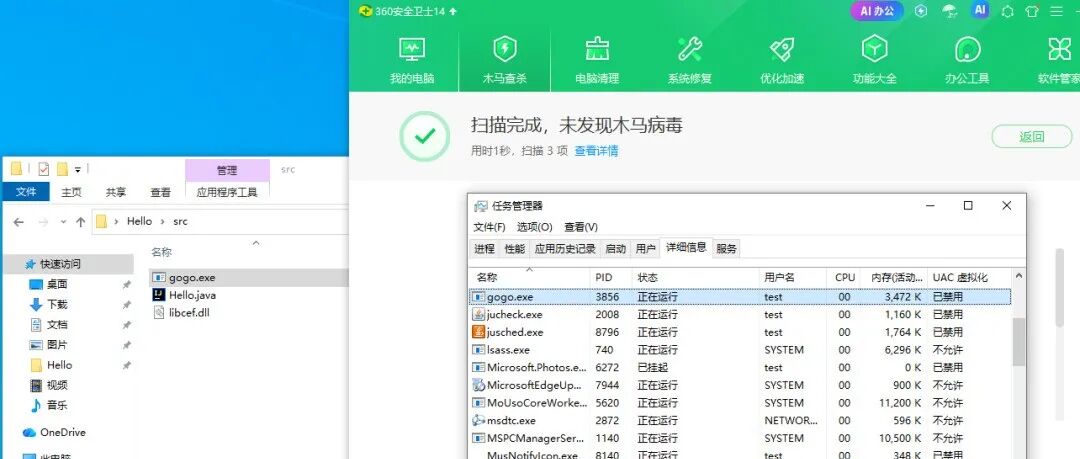Select lsass.exe process row
1080x459 pixels.
click(x=740, y=350)
